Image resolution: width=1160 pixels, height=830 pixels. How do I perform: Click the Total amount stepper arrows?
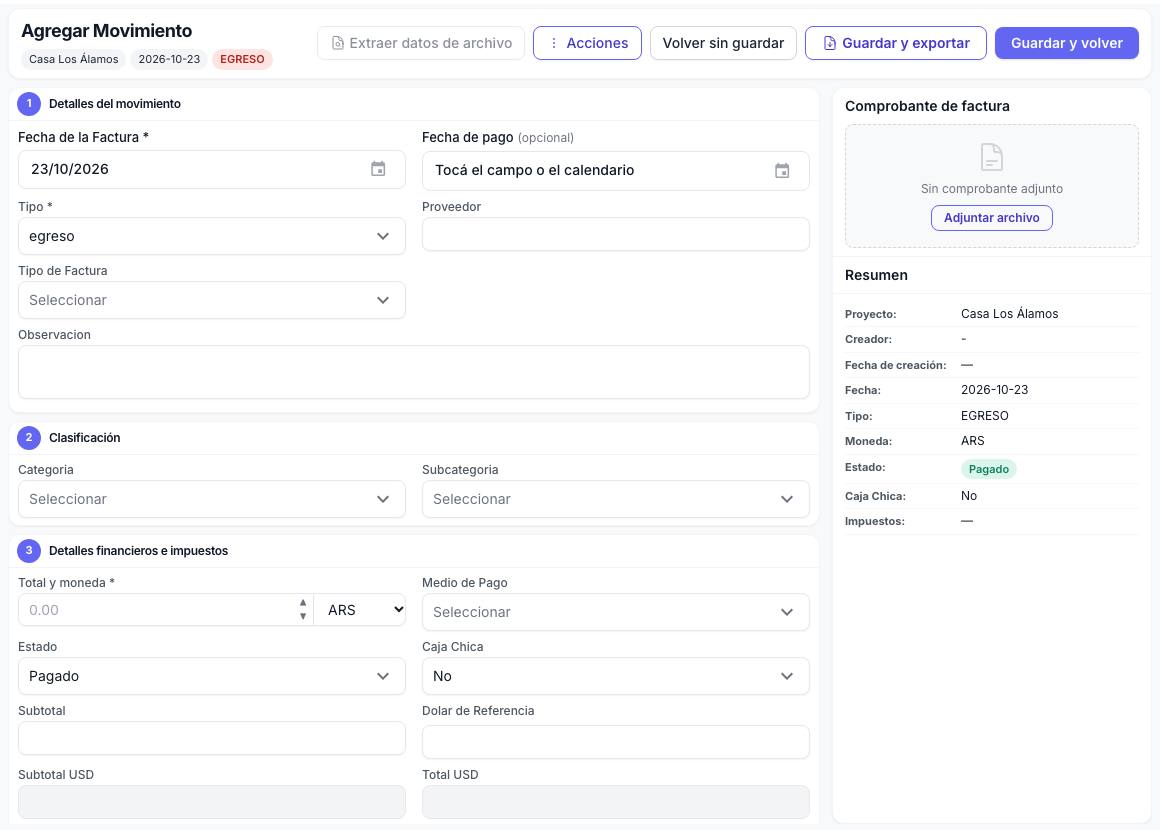tap(303, 610)
